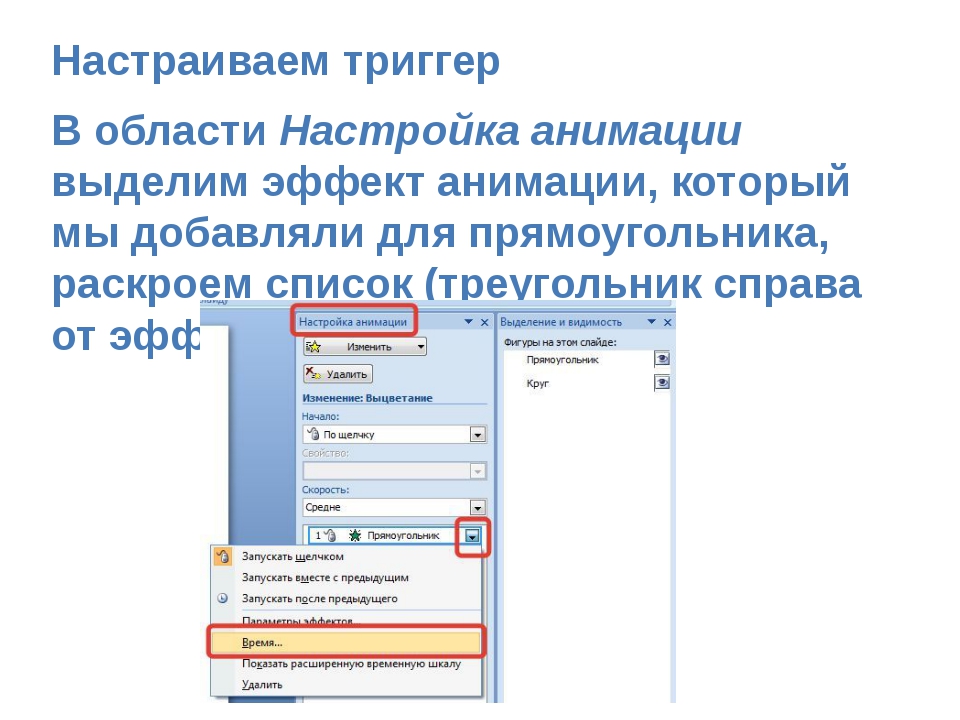Viewport: 960px width, 720px height.
Task: Click the mouse icon in the Начало field
Action: (x=313, y=434)
